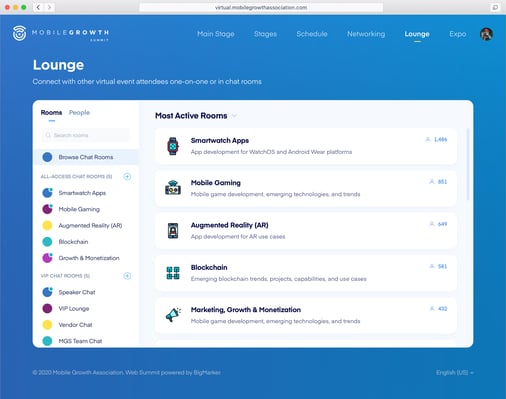
Task: Click the Smartwatch Apps sidebar avatar
Action: pos(47,193)
